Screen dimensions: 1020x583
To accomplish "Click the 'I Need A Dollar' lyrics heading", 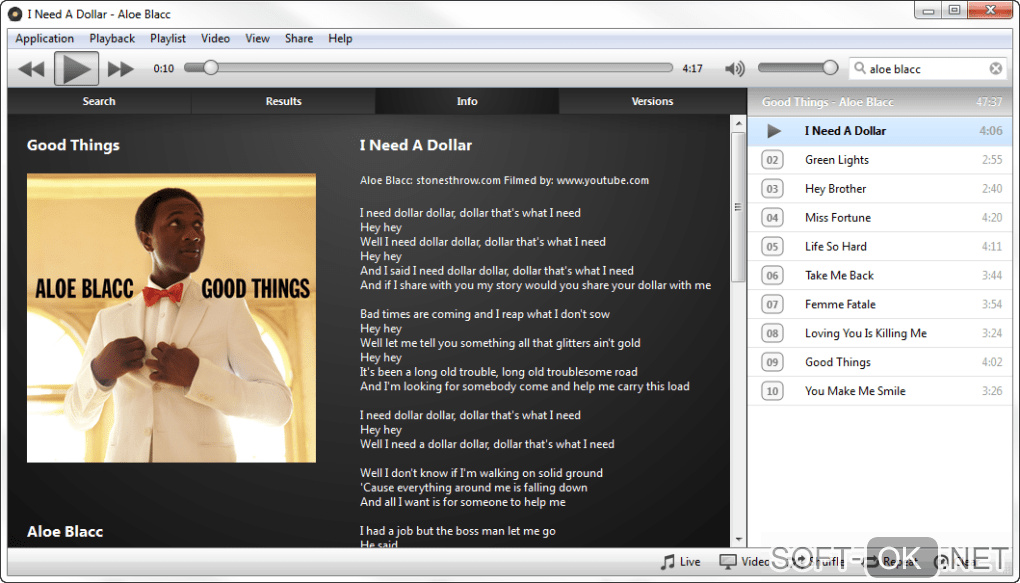I will (x=416, y=145).
